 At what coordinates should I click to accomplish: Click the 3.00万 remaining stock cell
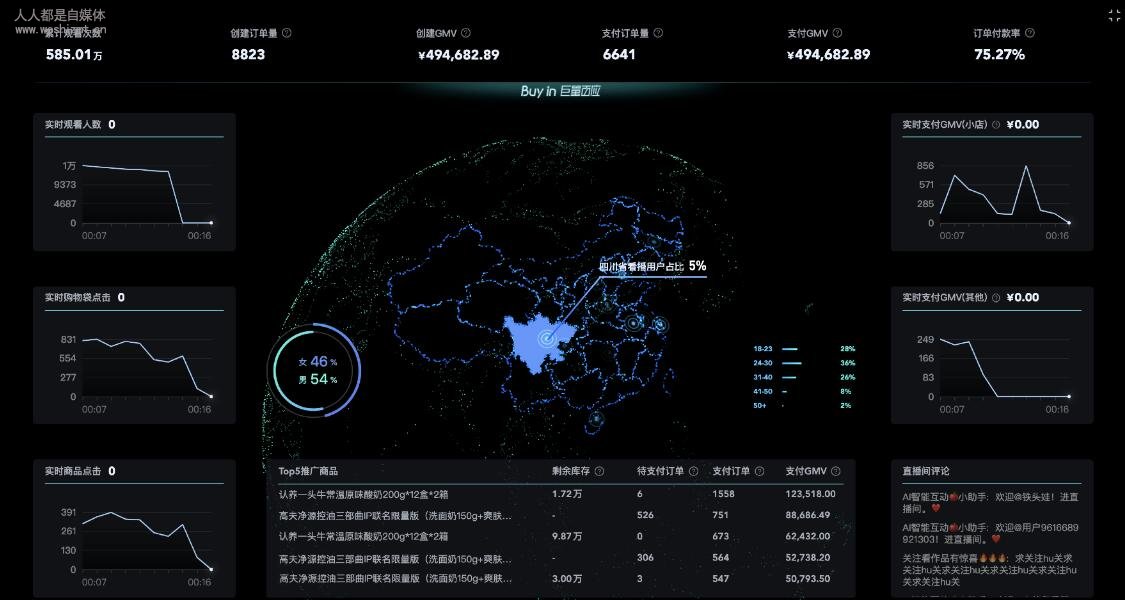point(567,578)
